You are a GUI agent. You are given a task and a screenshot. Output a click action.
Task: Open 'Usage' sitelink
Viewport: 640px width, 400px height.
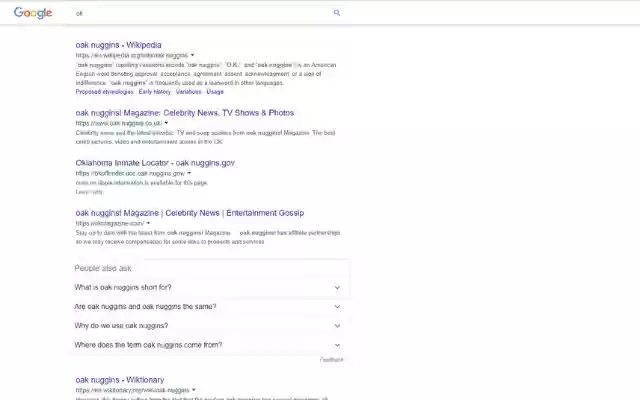click(215, 92)
